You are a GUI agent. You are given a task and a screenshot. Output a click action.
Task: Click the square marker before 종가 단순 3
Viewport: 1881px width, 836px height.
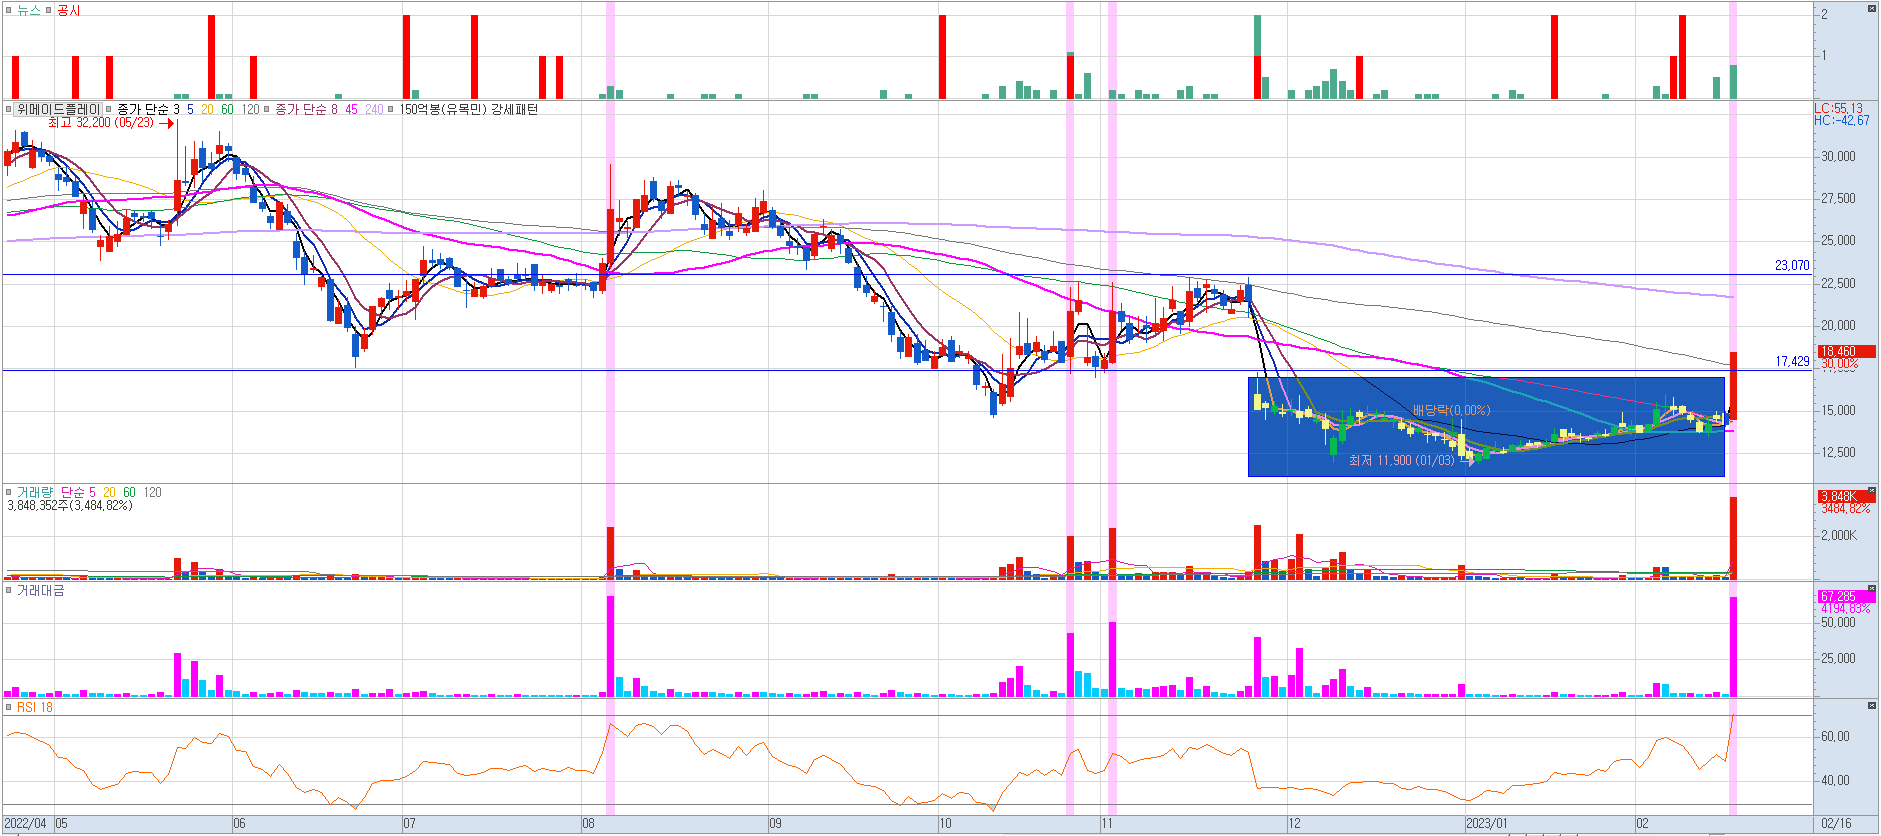109,109
